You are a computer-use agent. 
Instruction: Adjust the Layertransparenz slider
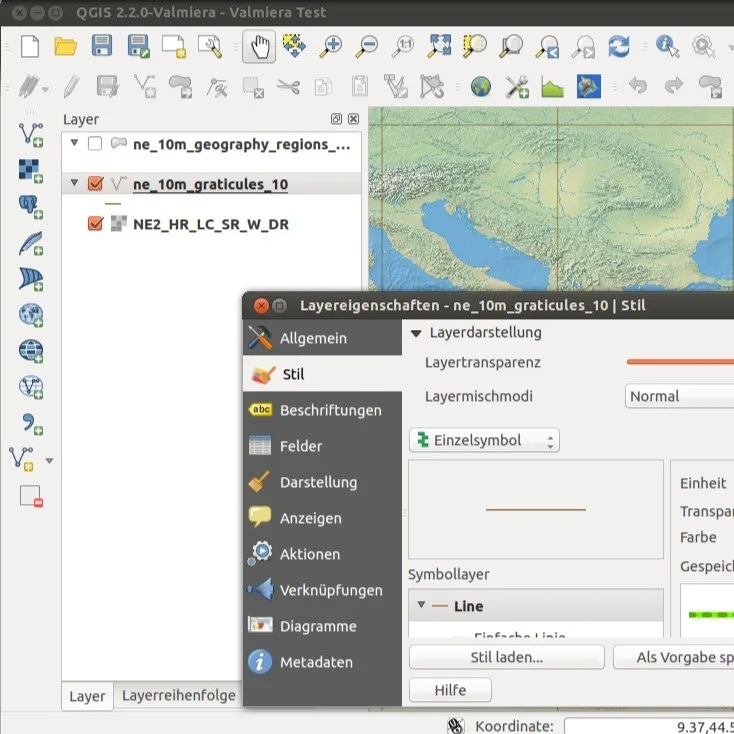(x=680, y=362)
